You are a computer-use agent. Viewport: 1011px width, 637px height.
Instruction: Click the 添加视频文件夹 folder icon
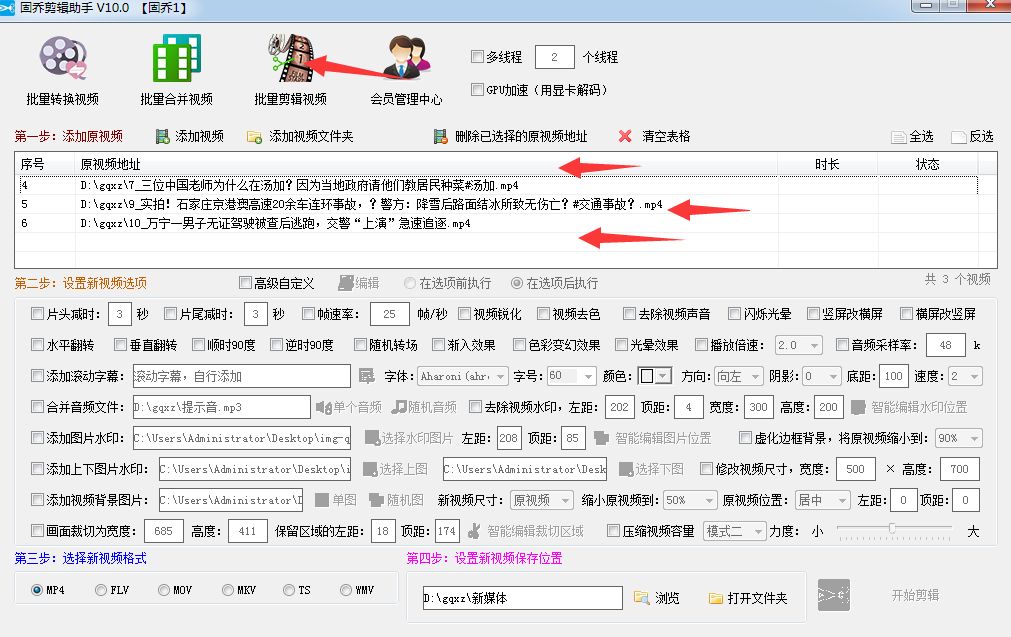tap(255, 137)
